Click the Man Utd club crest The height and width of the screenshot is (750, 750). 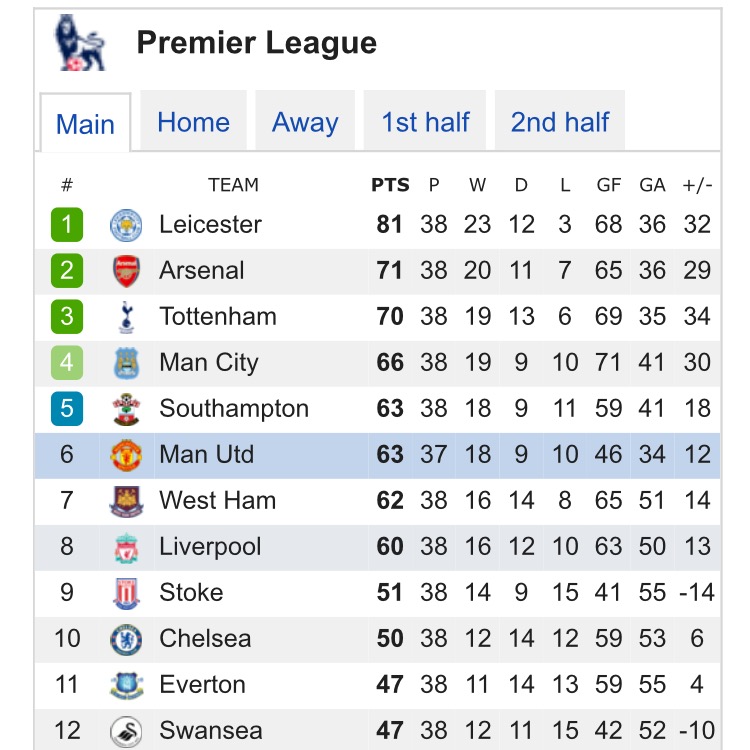point(126,455)
